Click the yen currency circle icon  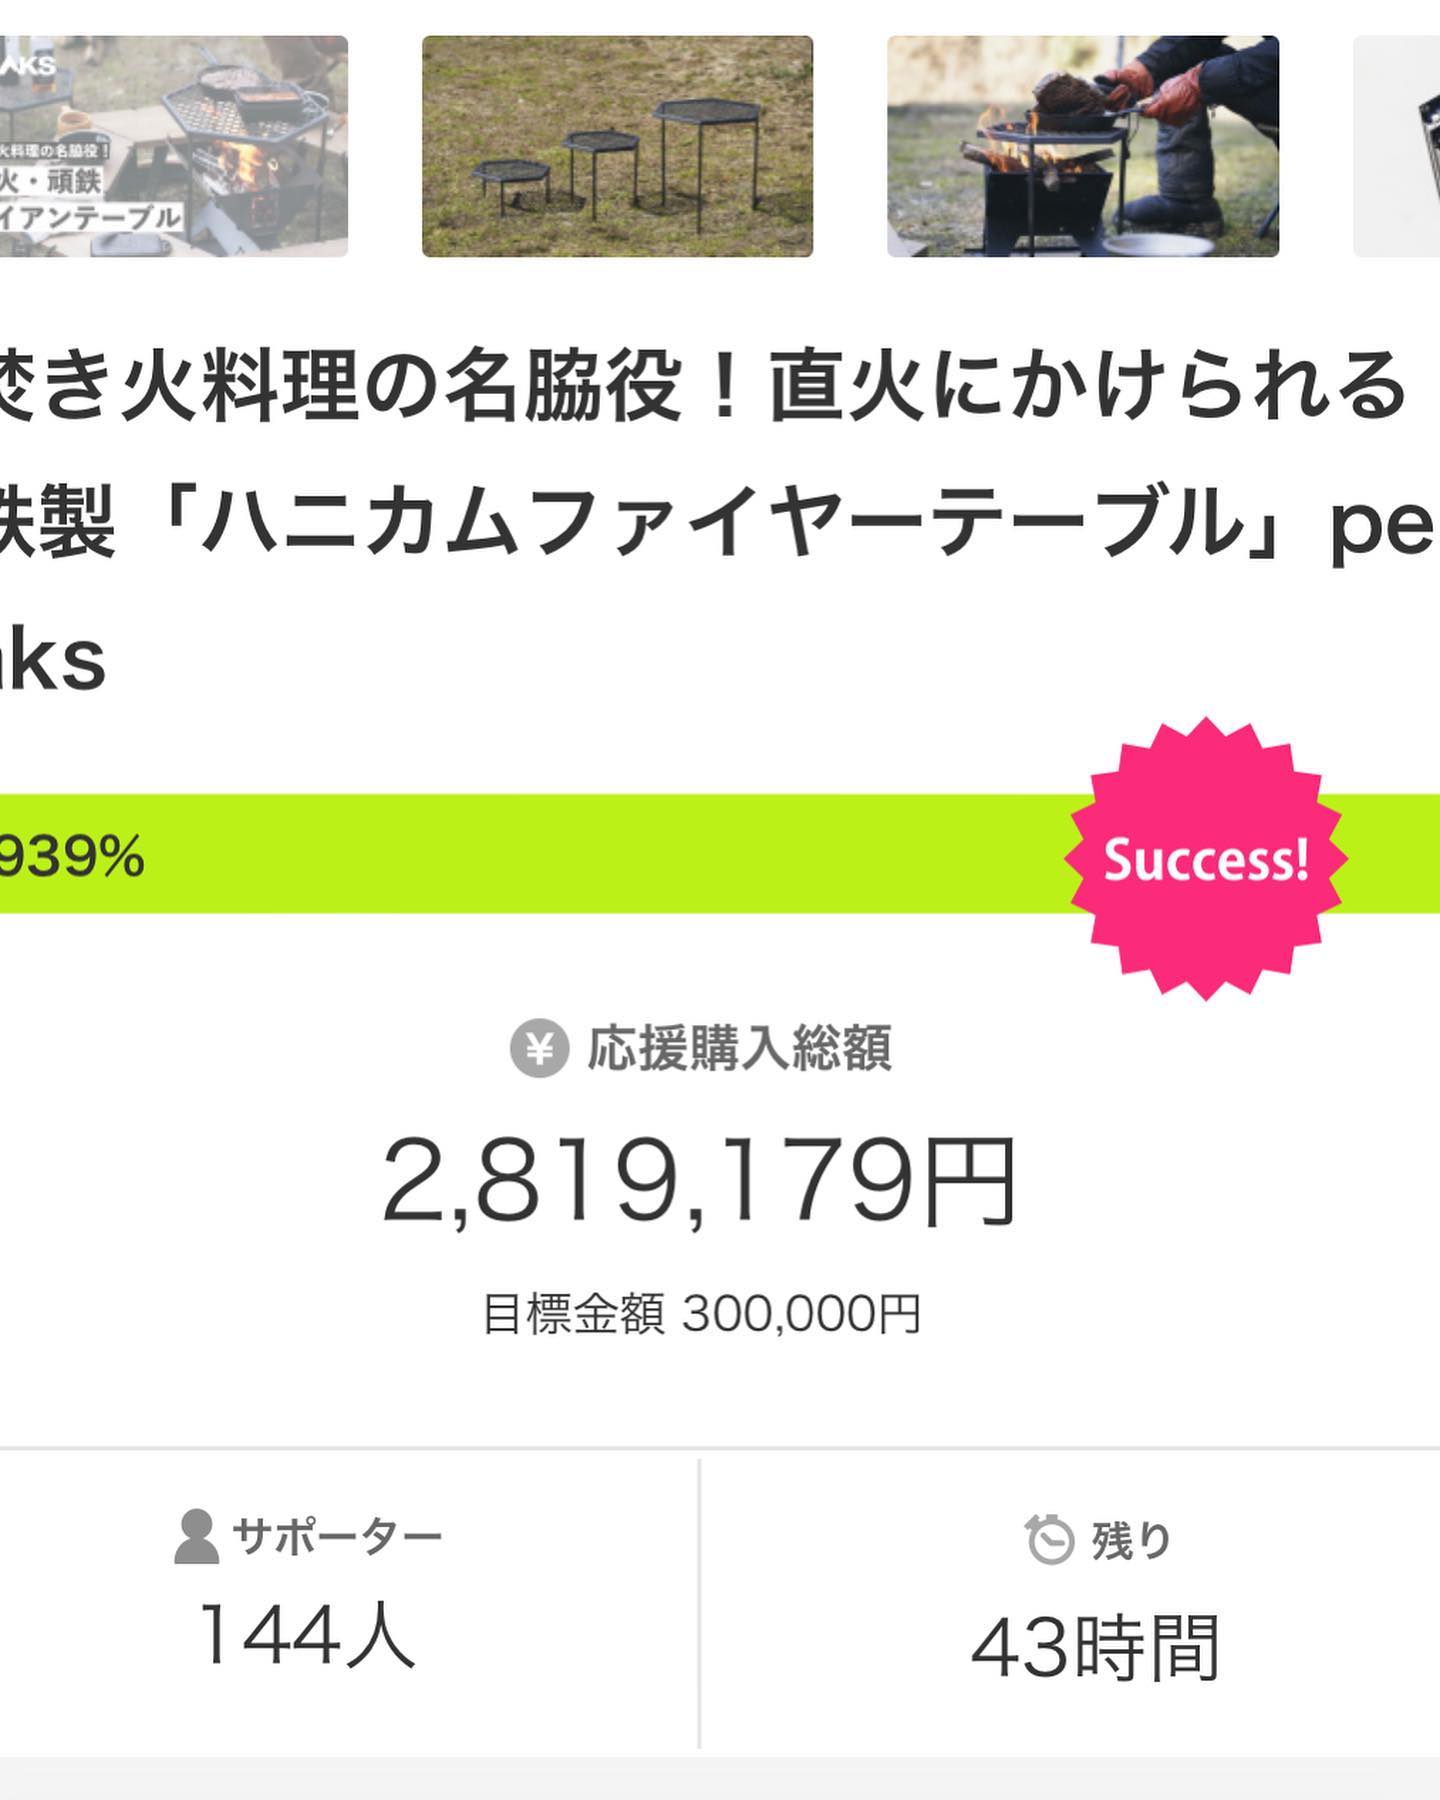(x=539, y=1049)
